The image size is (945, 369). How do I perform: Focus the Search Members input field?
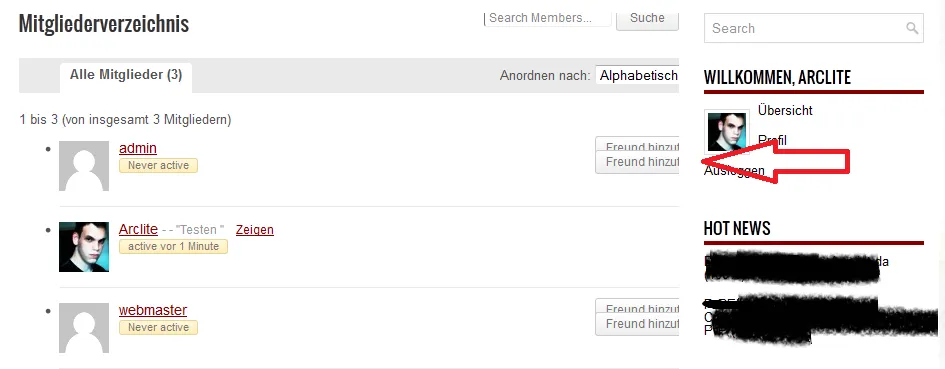548,18
